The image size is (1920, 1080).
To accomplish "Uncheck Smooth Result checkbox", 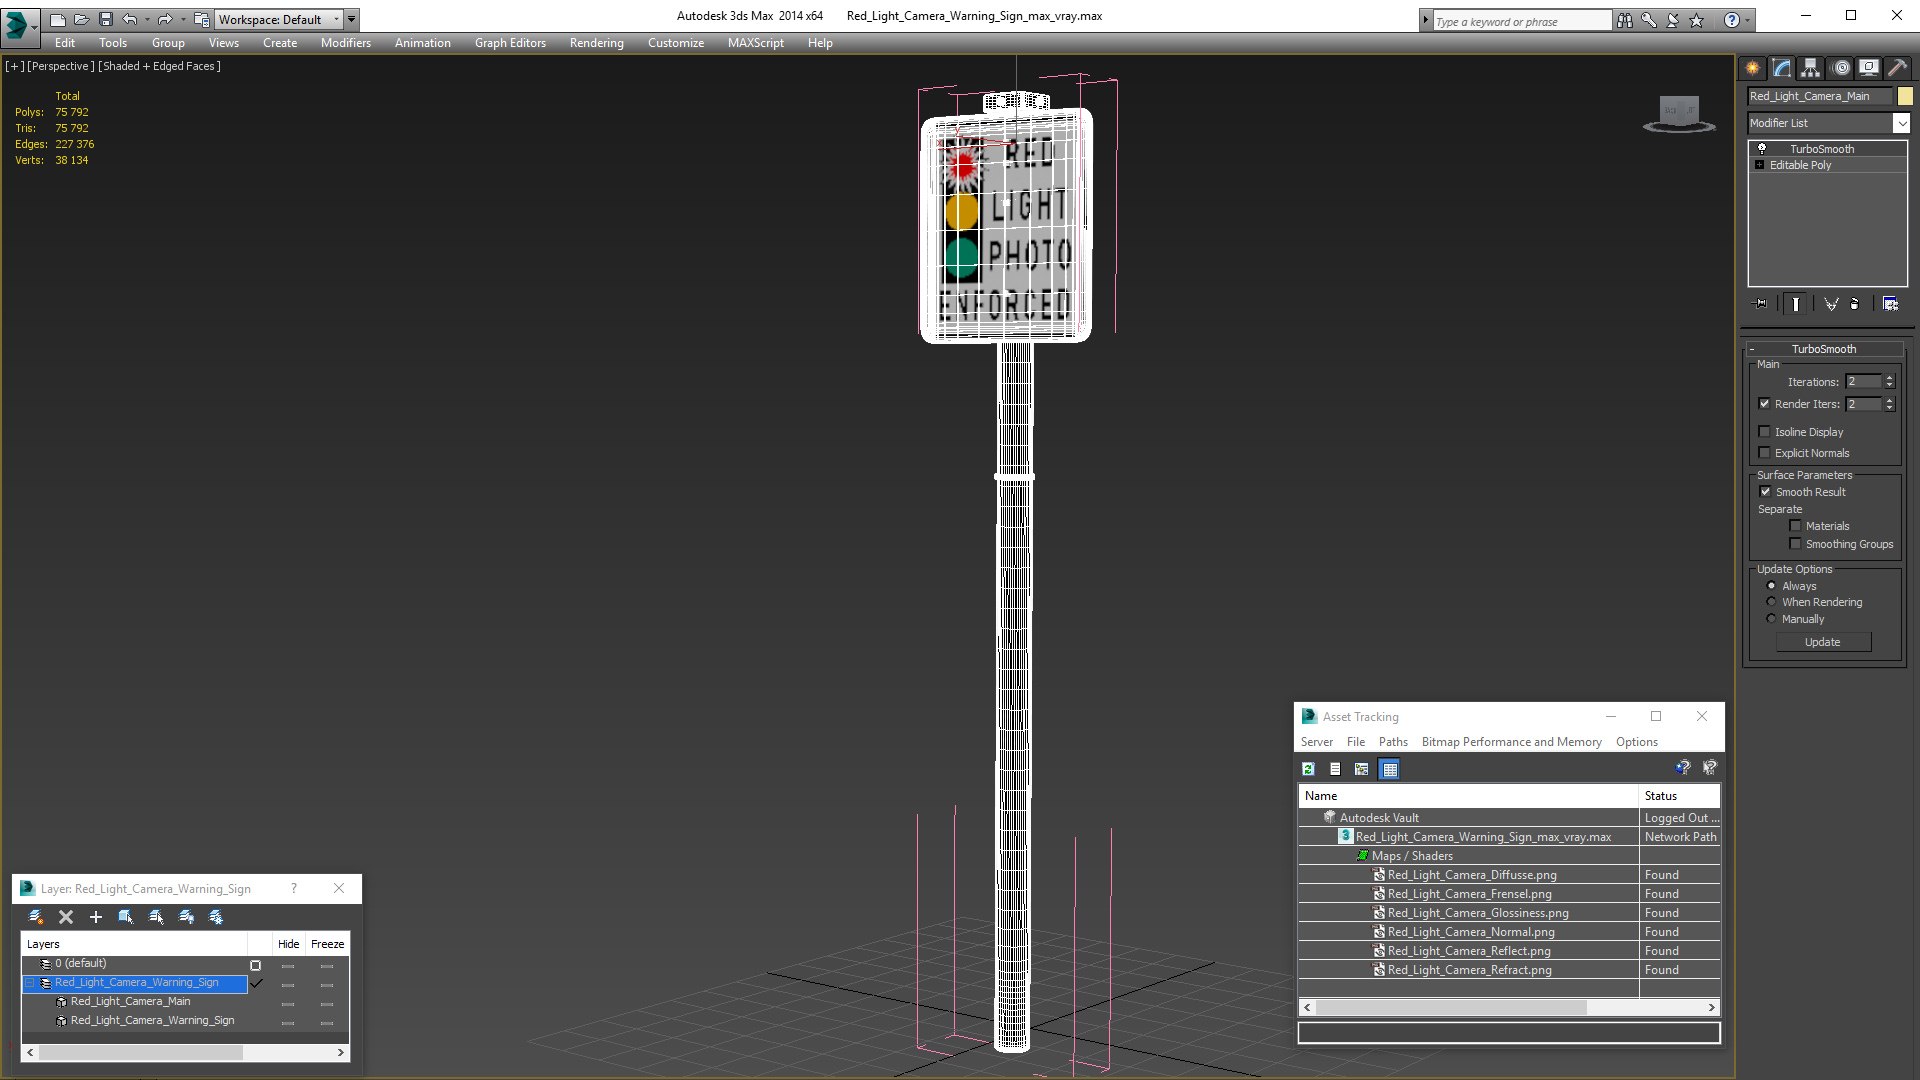I will [1765, 492].
